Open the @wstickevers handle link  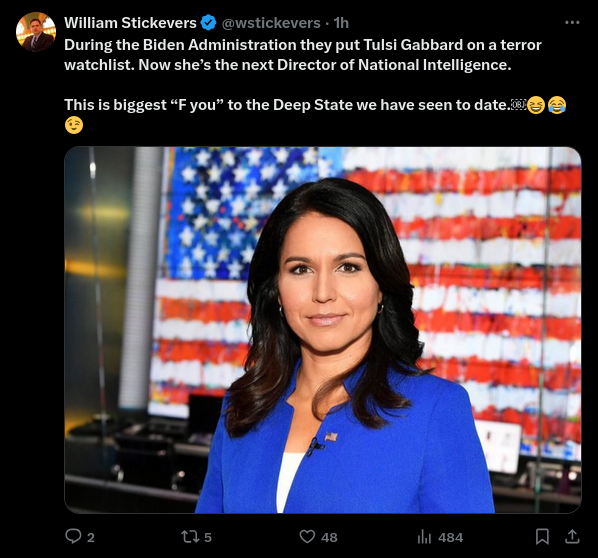pos(271,23)
